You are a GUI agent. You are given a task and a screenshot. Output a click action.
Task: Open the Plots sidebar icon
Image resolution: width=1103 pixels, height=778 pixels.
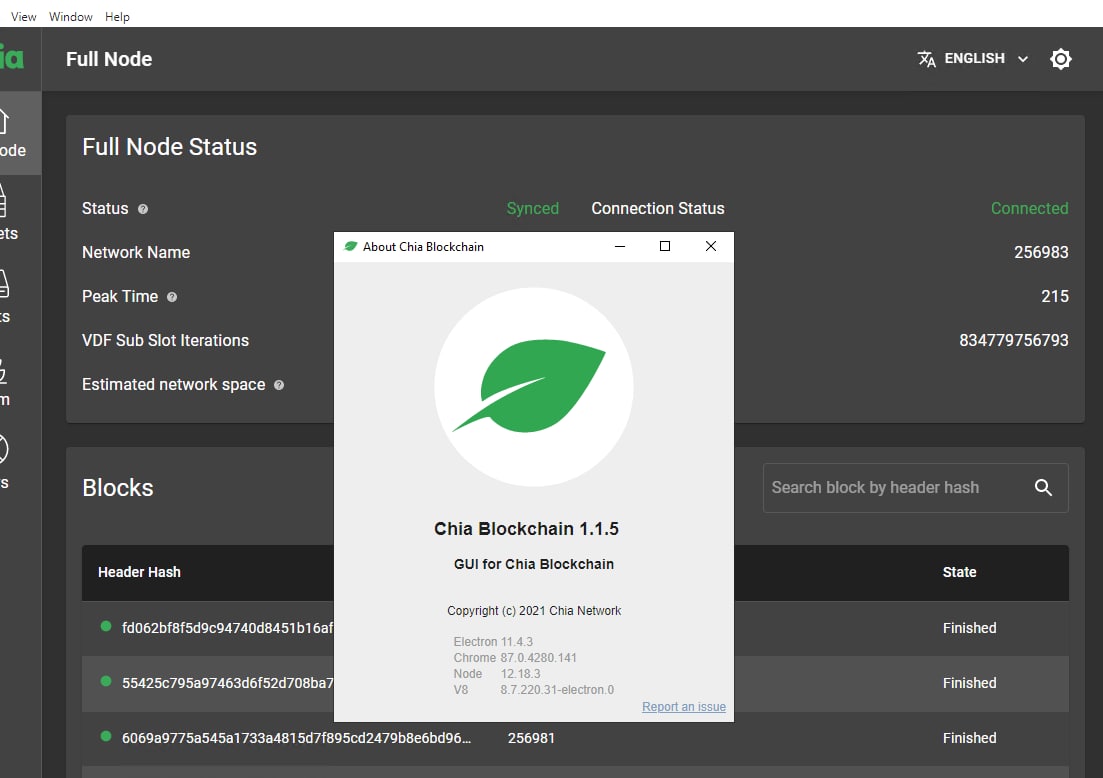(7, 298)
